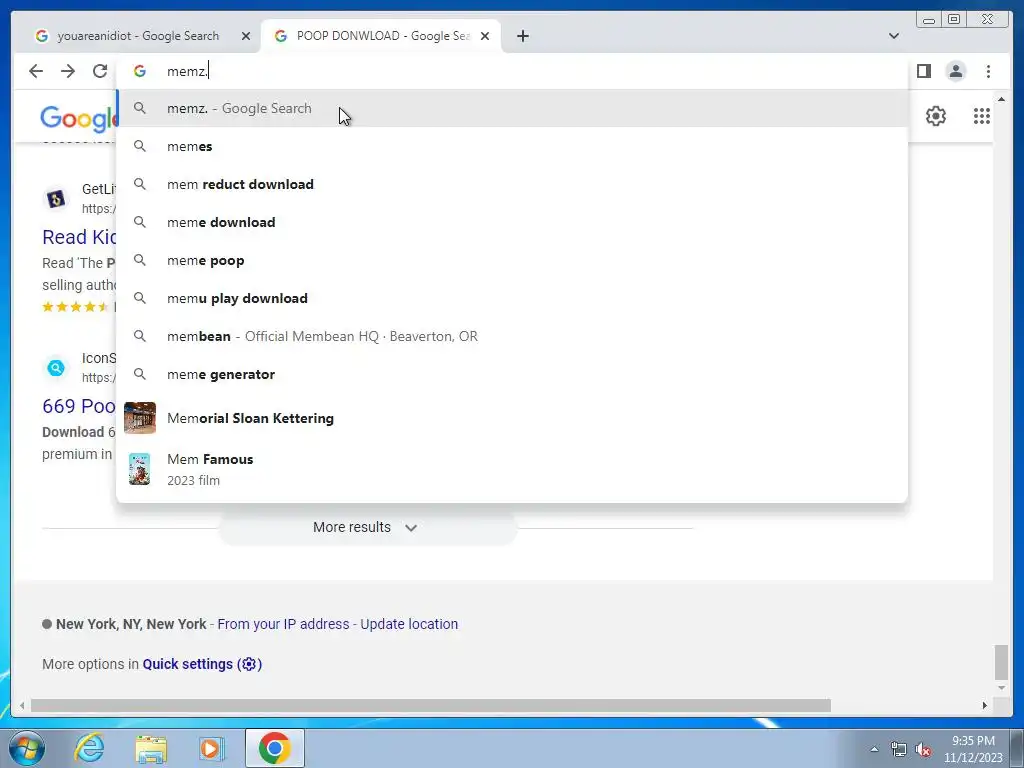
Task: Select the 'membean' Official Membean HQ suggestion
Action: 512,336
